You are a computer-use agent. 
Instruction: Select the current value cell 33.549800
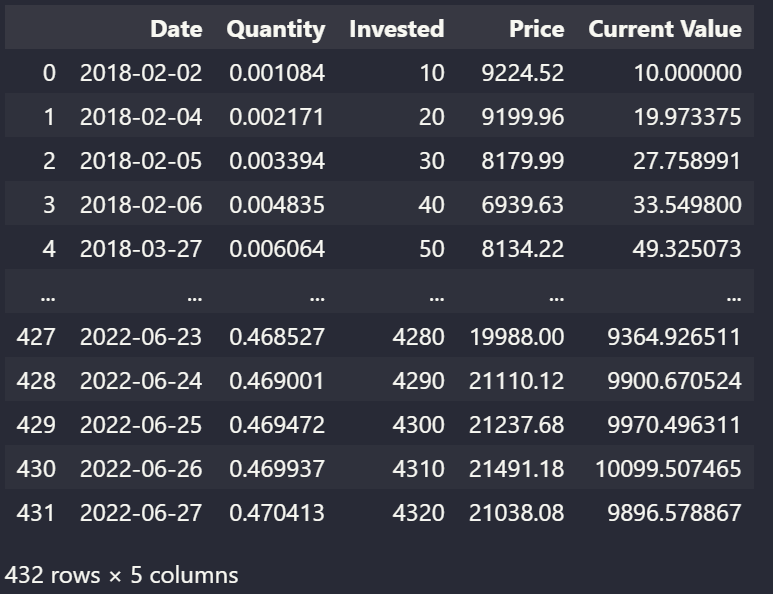(689, 205)
